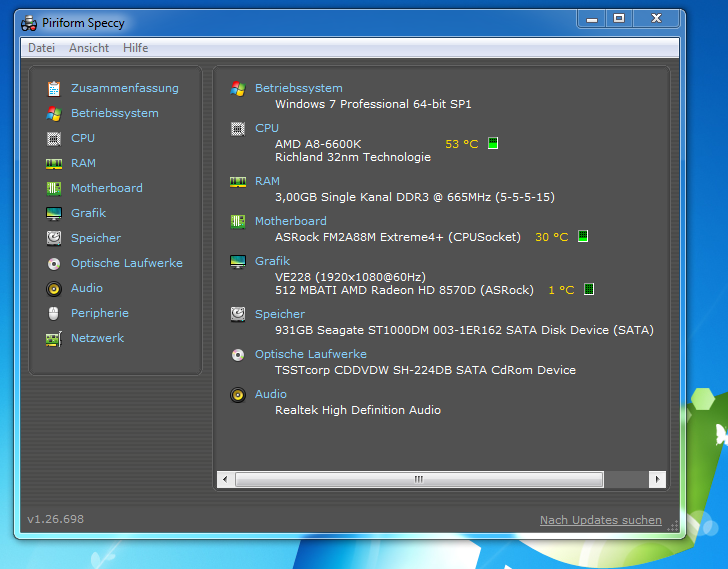Click the green CPU temperature indicator beside 53 °C
The width and height of the screenshot is (728, 569).
click(493, 143)
